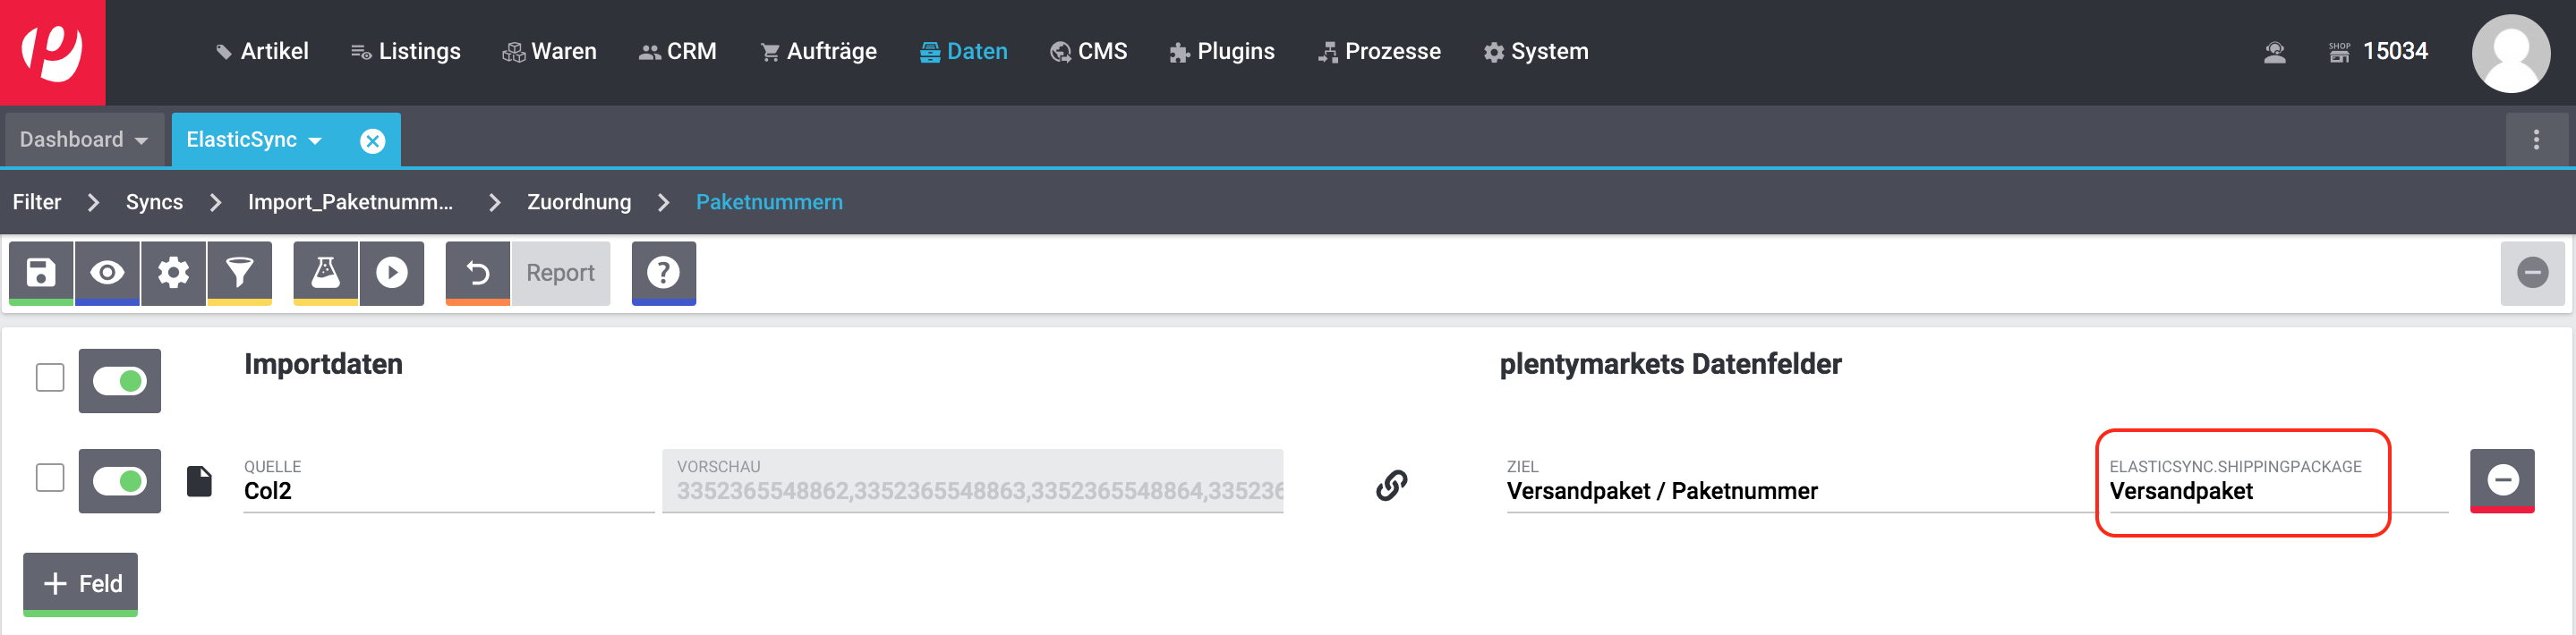The width and height of the screenshot is (2576, 635).
Task: Click the chain link mapping icon
Action: click(1391, 485)
